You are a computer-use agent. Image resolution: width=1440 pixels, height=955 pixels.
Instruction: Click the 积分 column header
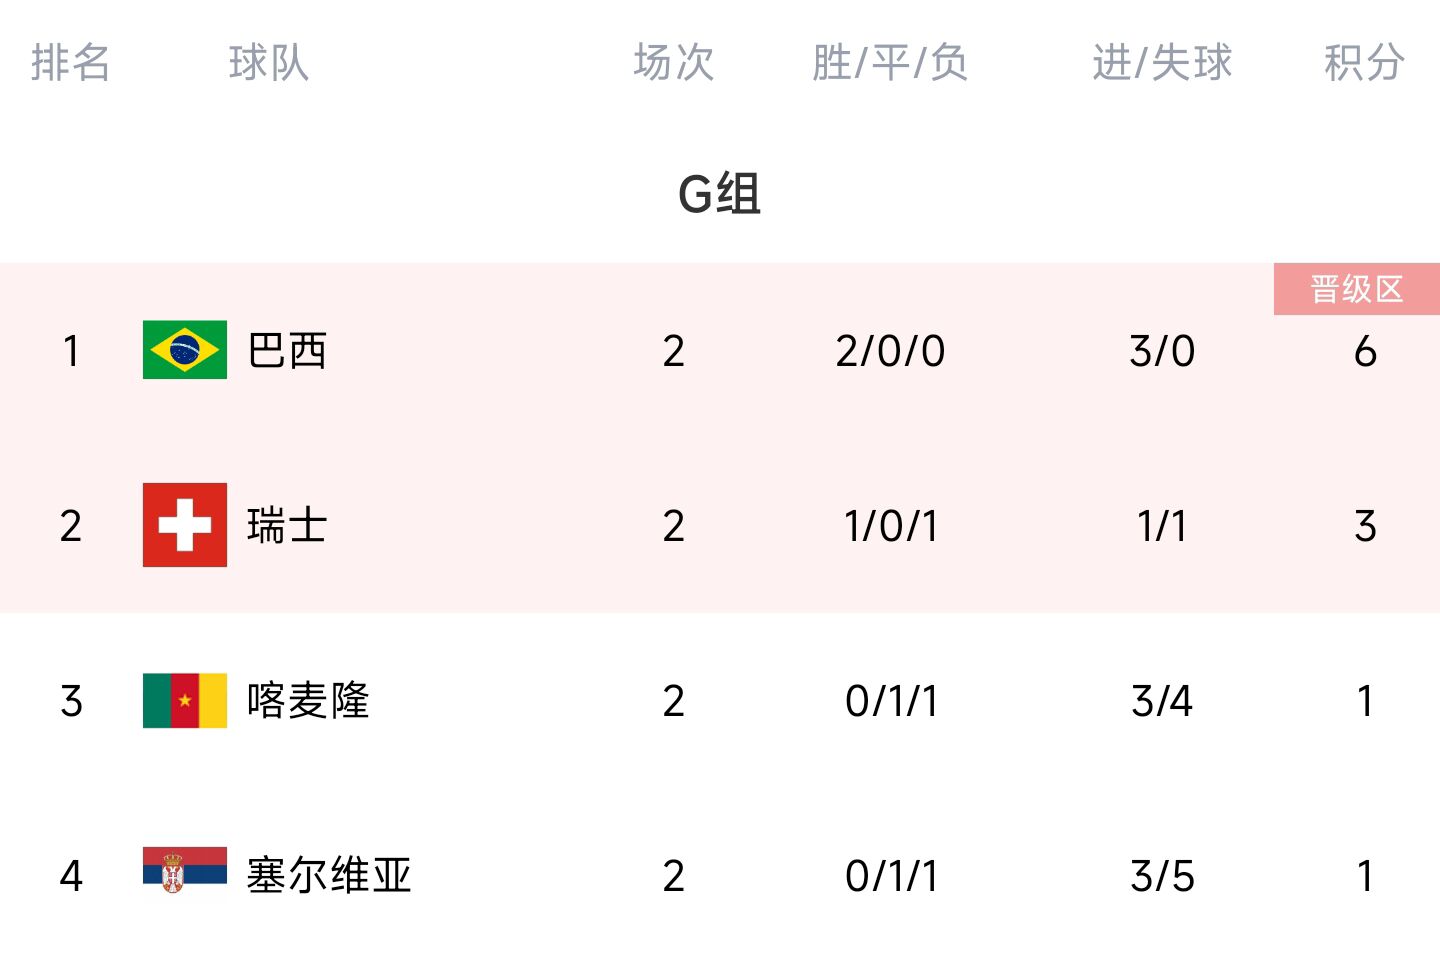click(x=1365, y=62)
